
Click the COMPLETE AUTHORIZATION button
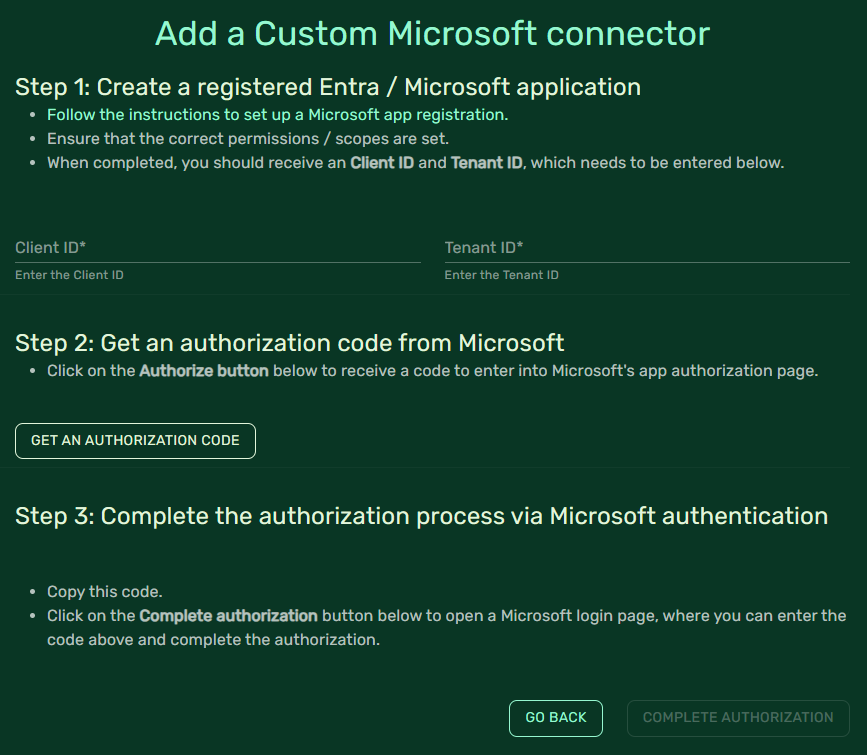(738, 718)
